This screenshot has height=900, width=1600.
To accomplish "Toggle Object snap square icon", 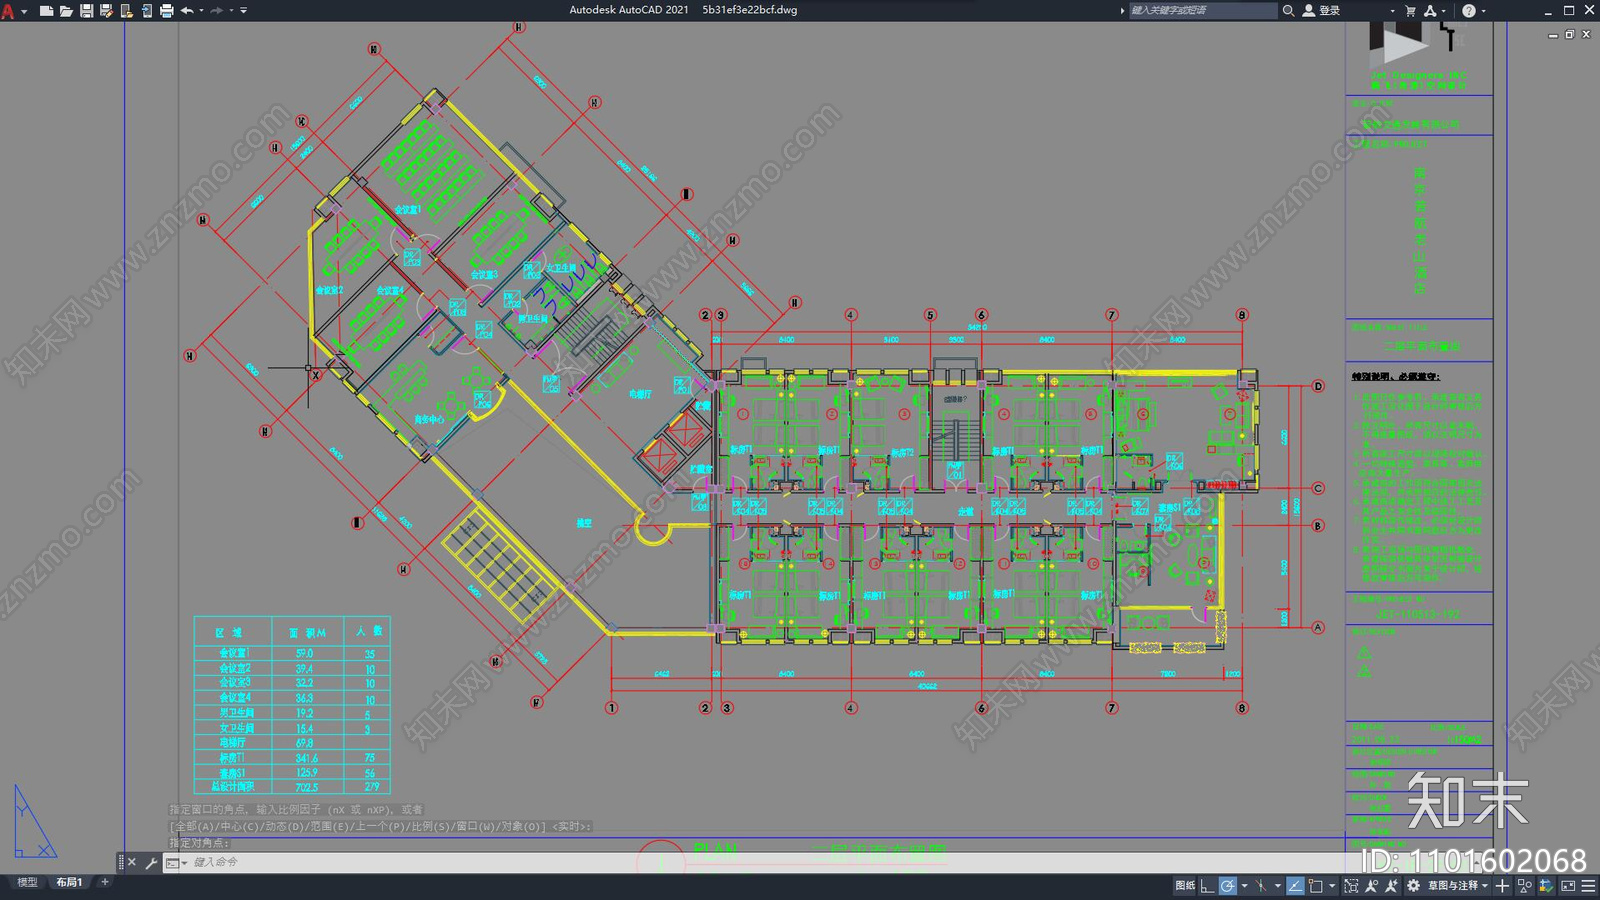I will 1316,885.
